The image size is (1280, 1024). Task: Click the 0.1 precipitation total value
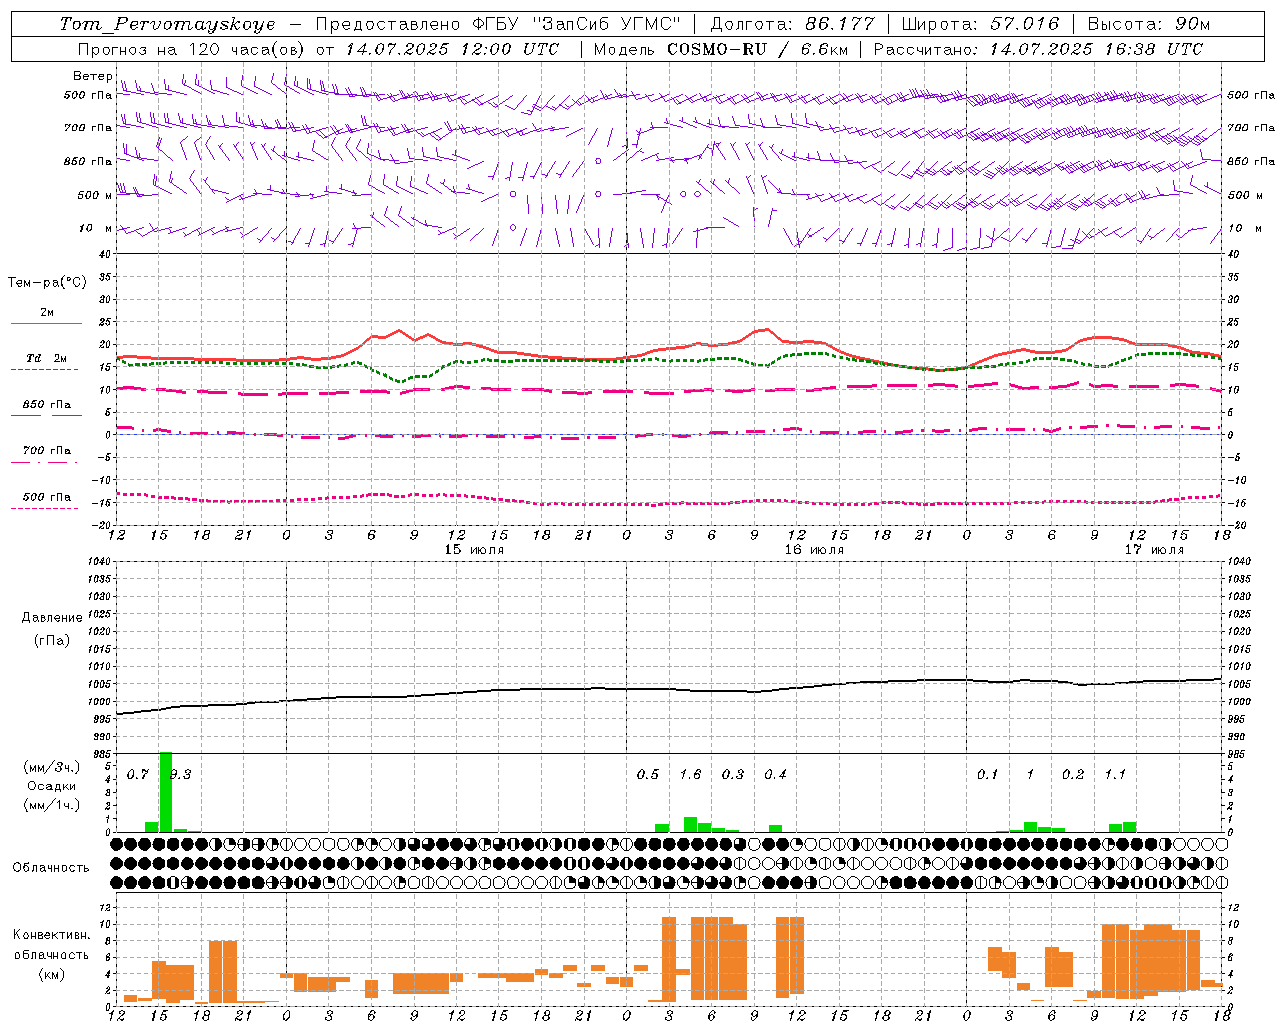pos(988,775)
